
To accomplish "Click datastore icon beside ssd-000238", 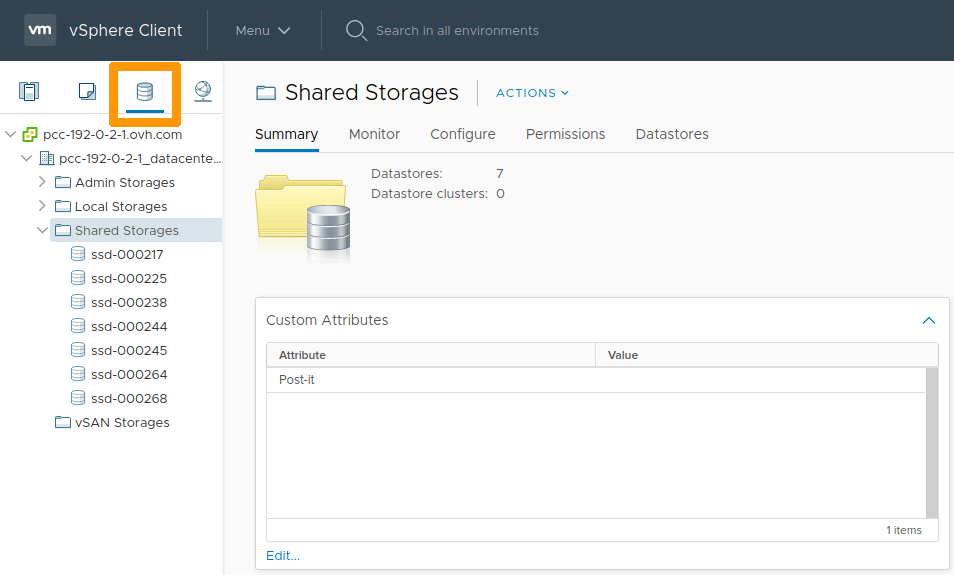I will click(x=78, y=302).
